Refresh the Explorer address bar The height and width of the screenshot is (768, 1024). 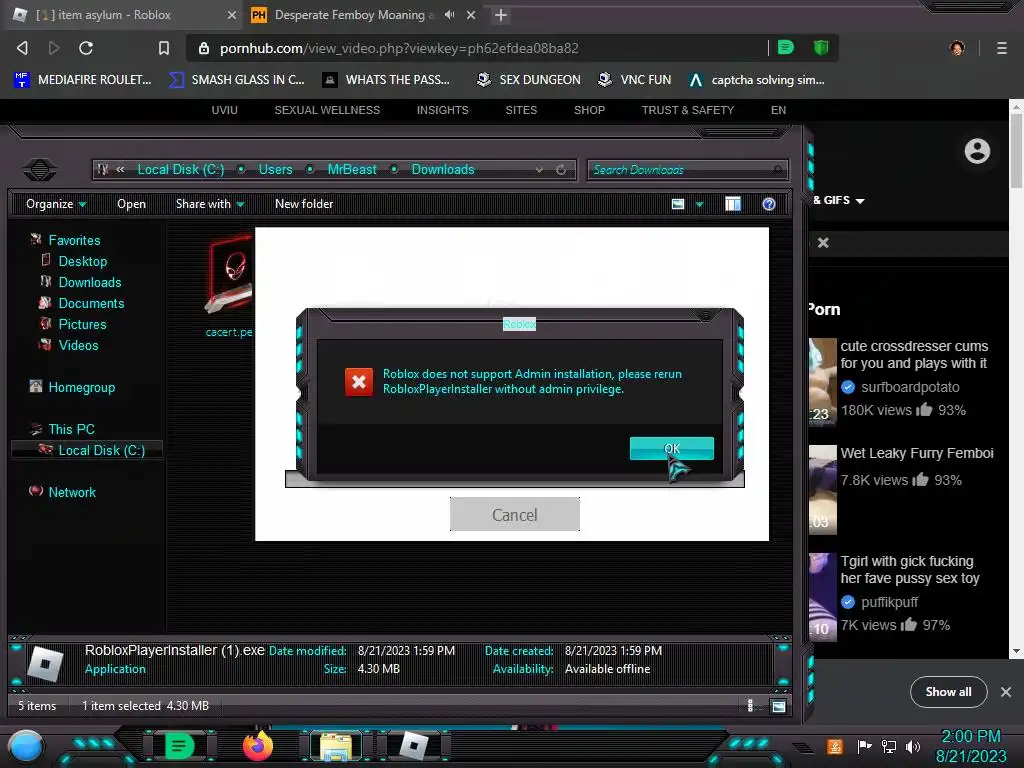(x=561, y=170)
